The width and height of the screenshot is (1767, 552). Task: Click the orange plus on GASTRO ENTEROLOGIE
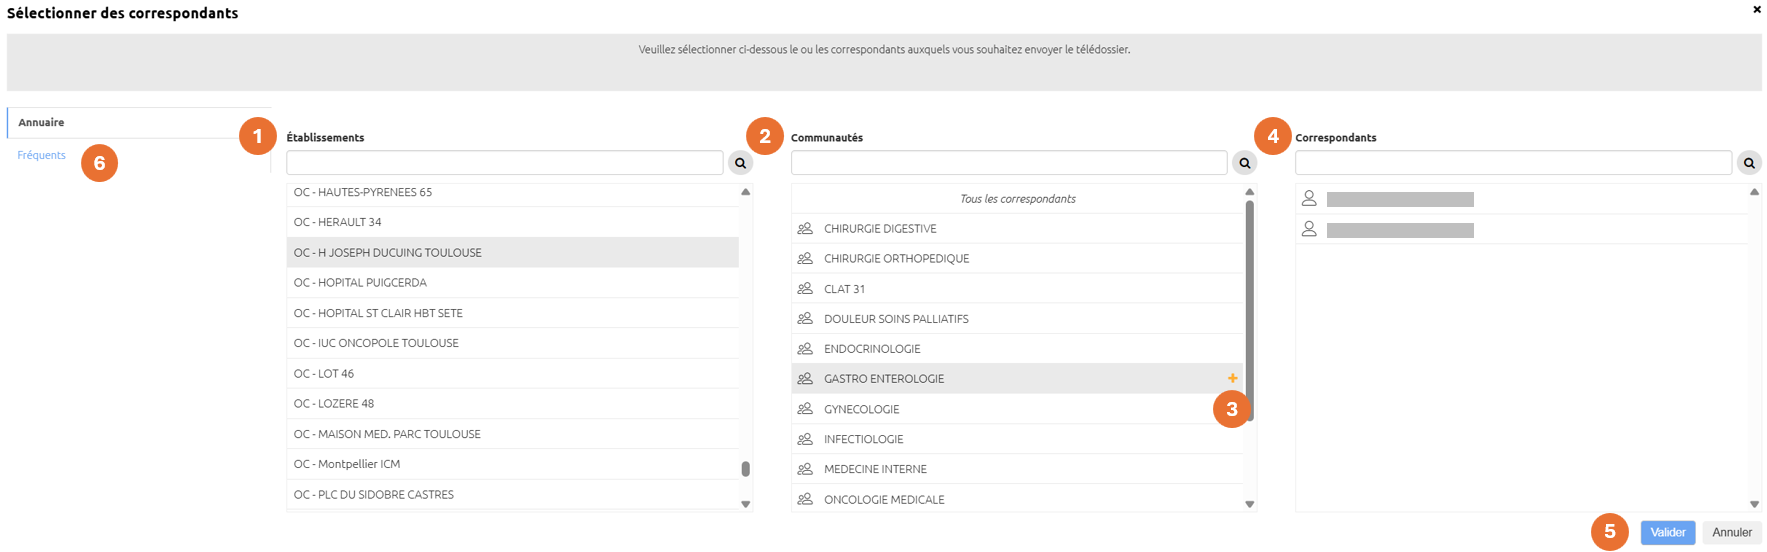(x=1232, y=378)
